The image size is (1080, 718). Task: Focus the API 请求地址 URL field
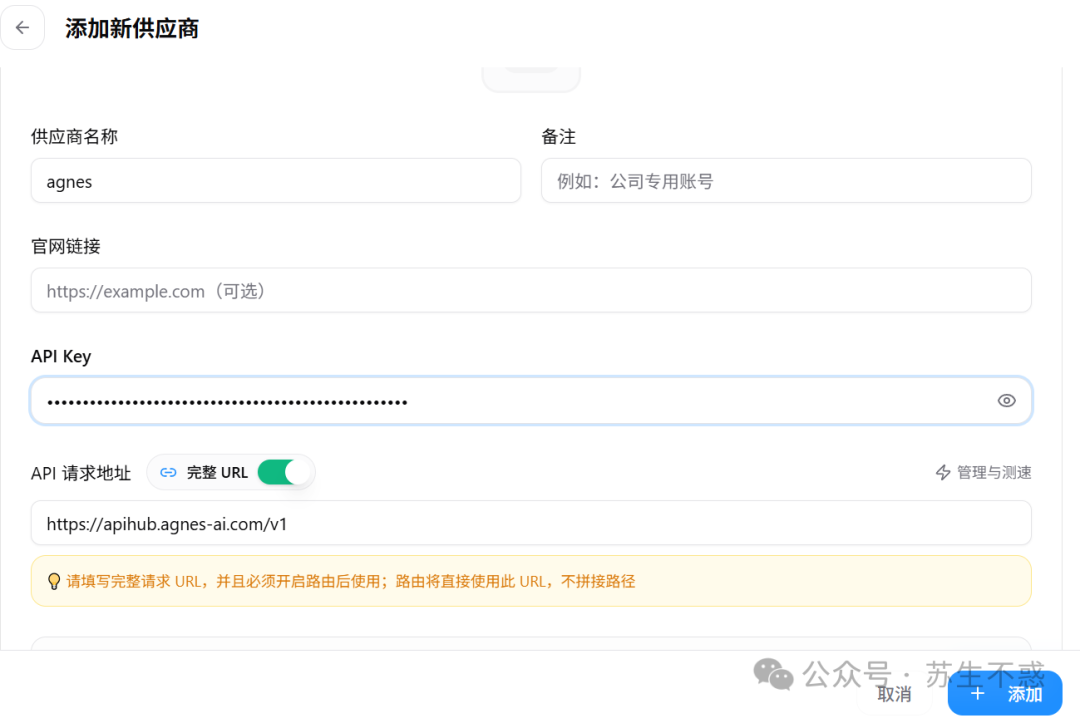[x=531, y=524]
